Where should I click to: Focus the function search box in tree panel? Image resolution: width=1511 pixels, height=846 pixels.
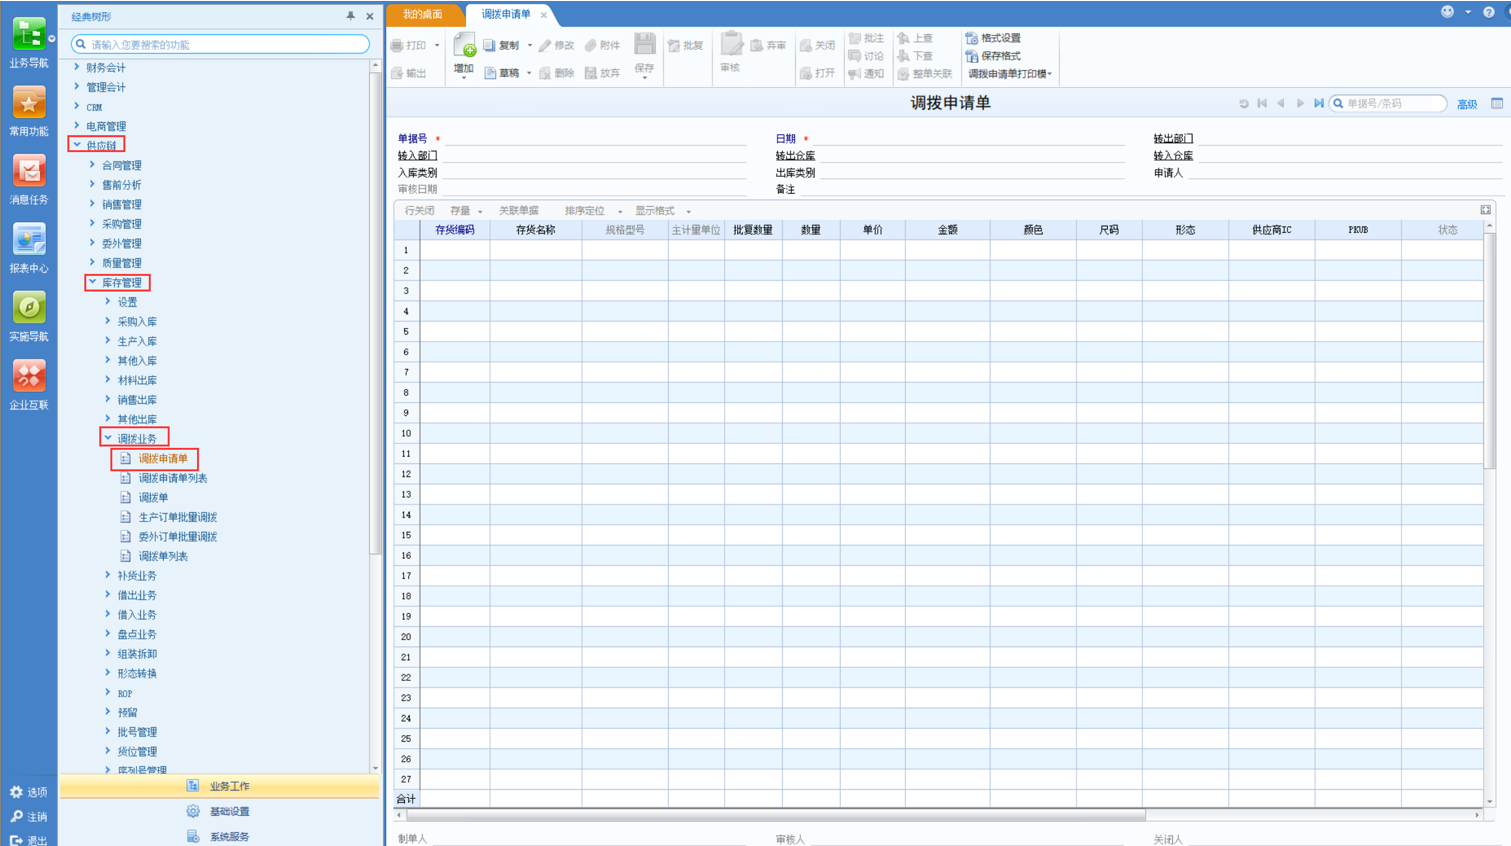coord(221,44)
